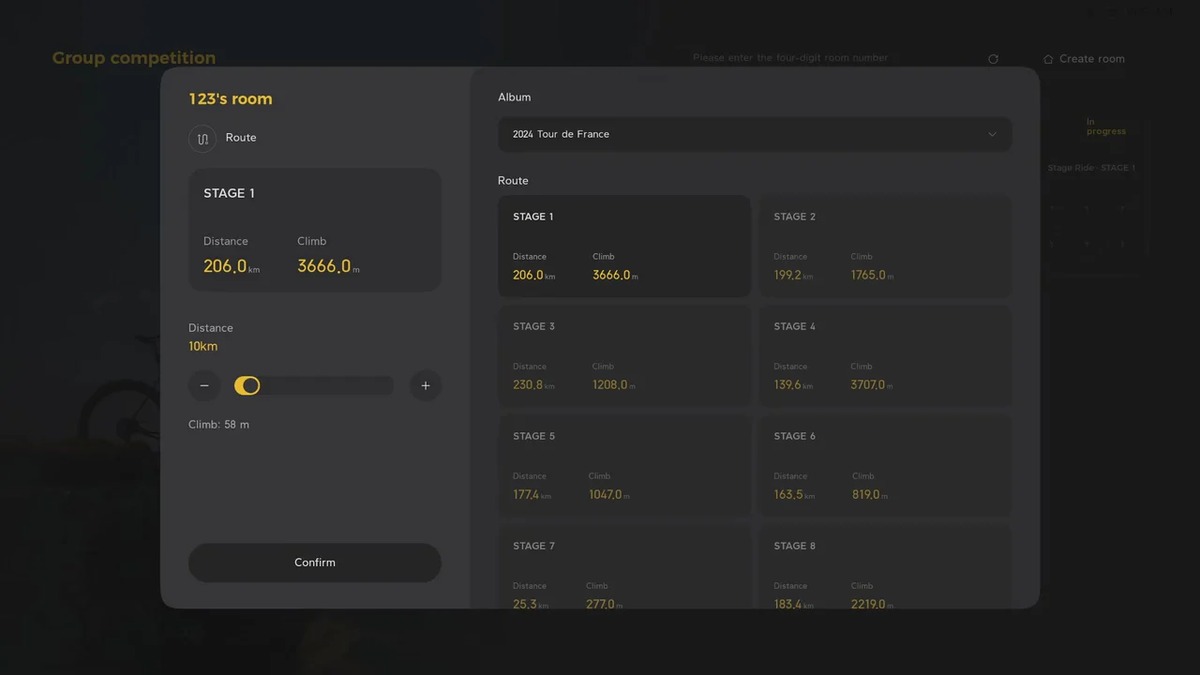Click the Create room button
Image resolution: width=1200 pixels, height=675 pixels.
point(1084,59)
